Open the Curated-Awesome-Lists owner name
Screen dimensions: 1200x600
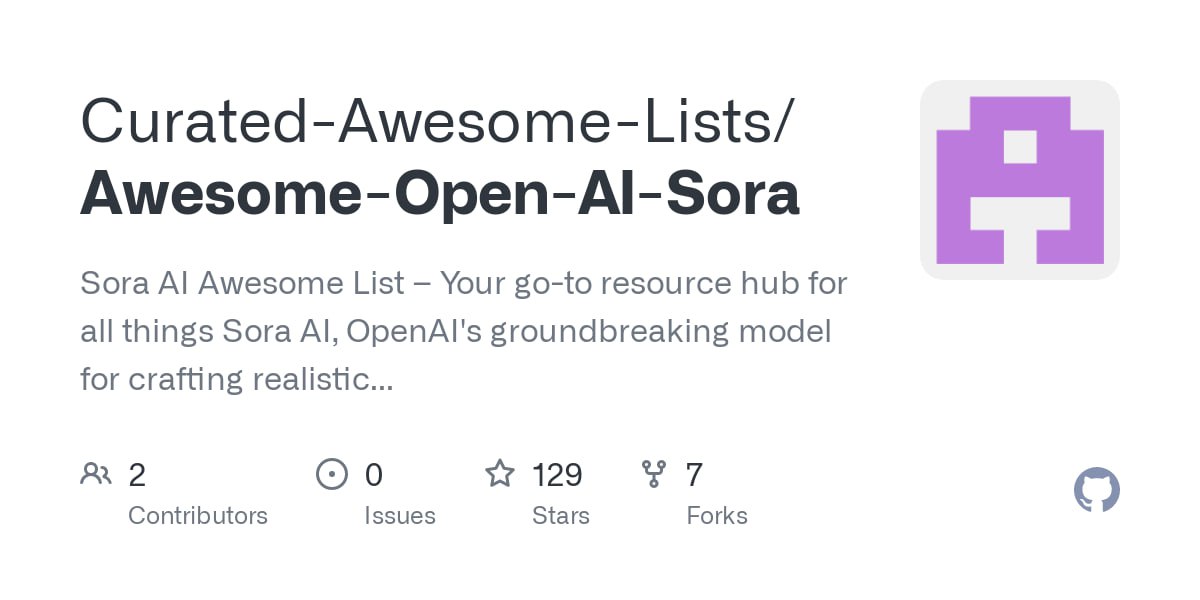436,121
